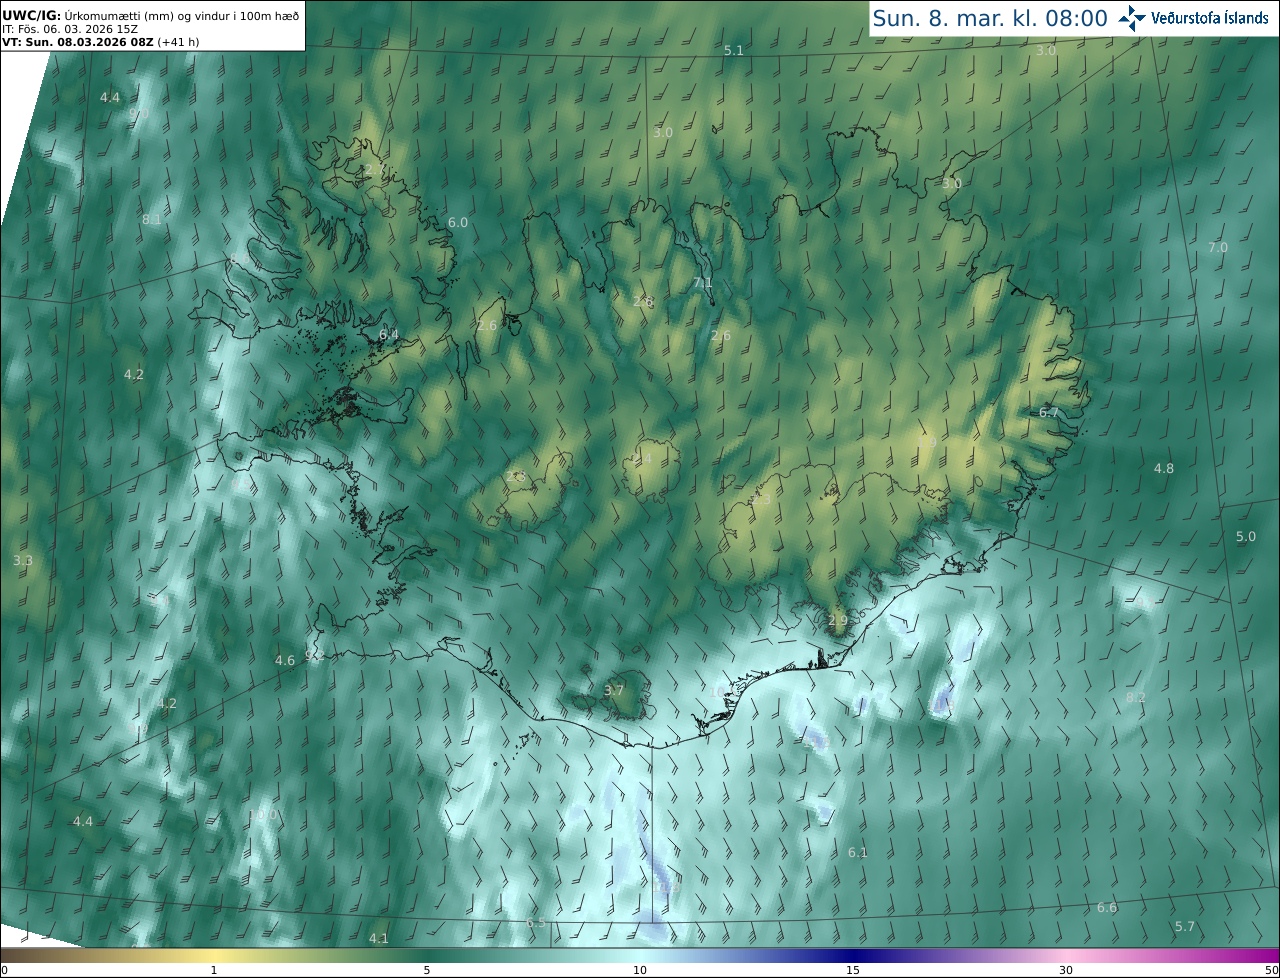
Task: Click the colorbar tick label 5
Action: [x=427, y=970]
